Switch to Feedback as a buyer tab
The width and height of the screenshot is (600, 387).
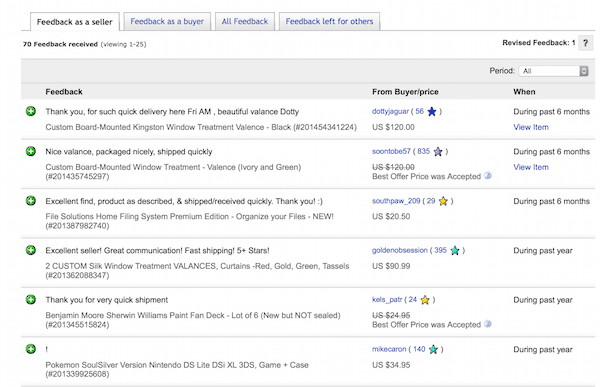pos(167,21)
